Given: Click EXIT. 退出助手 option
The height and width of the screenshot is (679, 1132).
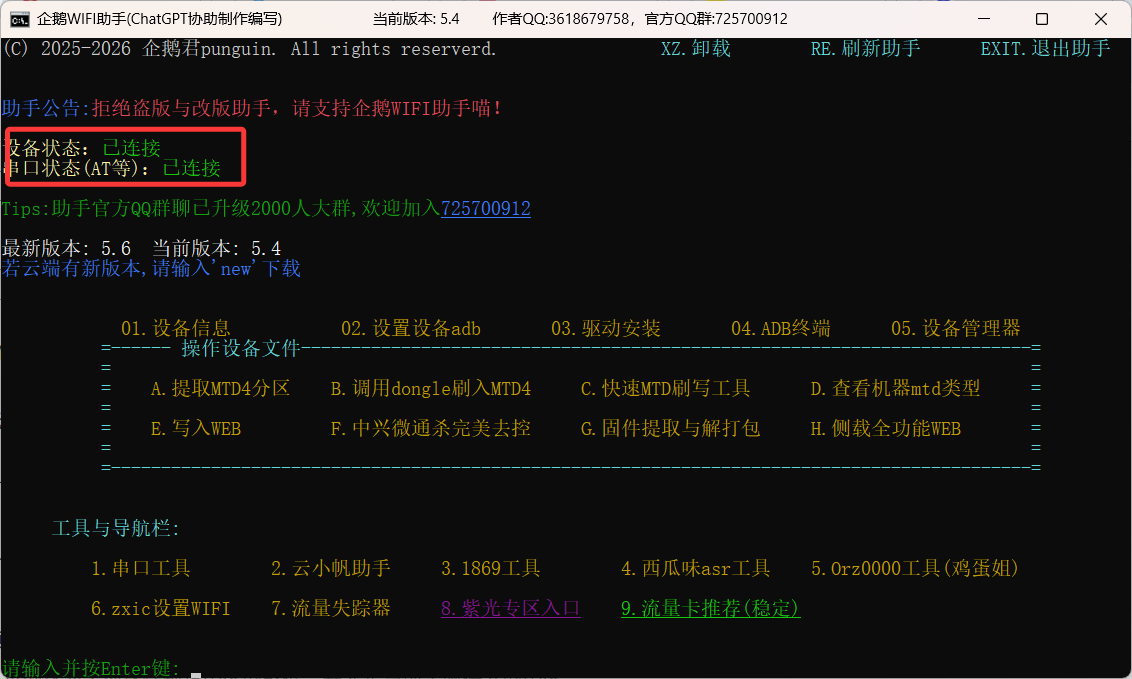Looking at the screenshot, I should 1045,49.
